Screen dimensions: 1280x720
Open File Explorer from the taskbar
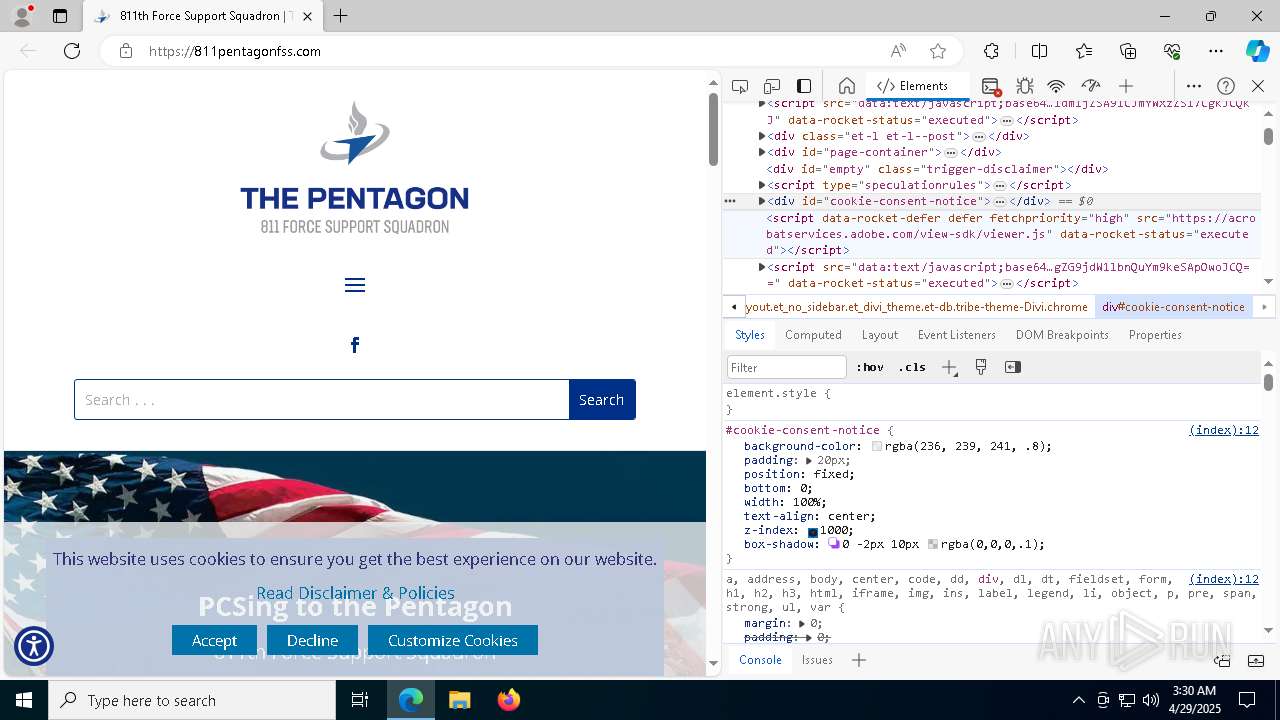tap(460, 700)
